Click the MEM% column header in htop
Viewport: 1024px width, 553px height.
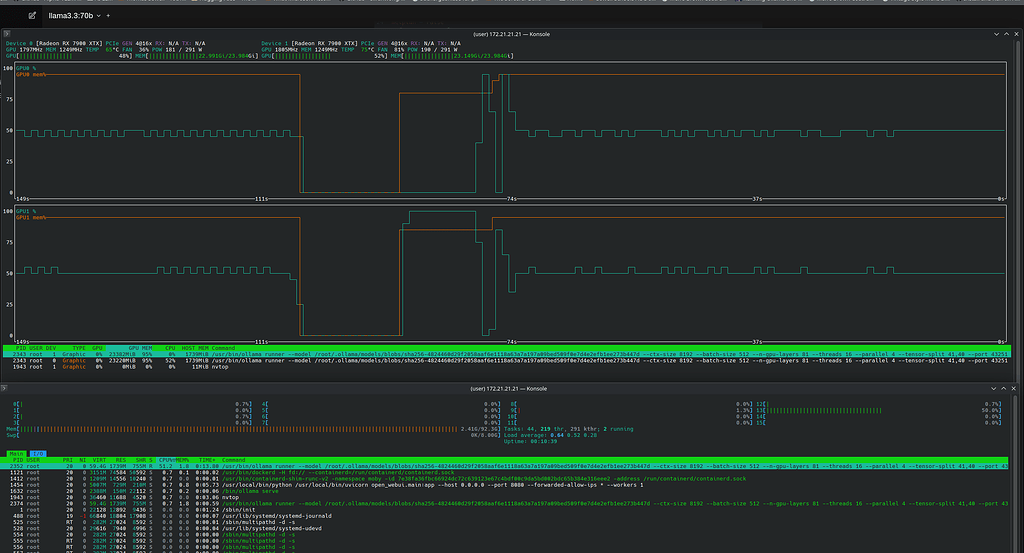[x=183, y=460]
